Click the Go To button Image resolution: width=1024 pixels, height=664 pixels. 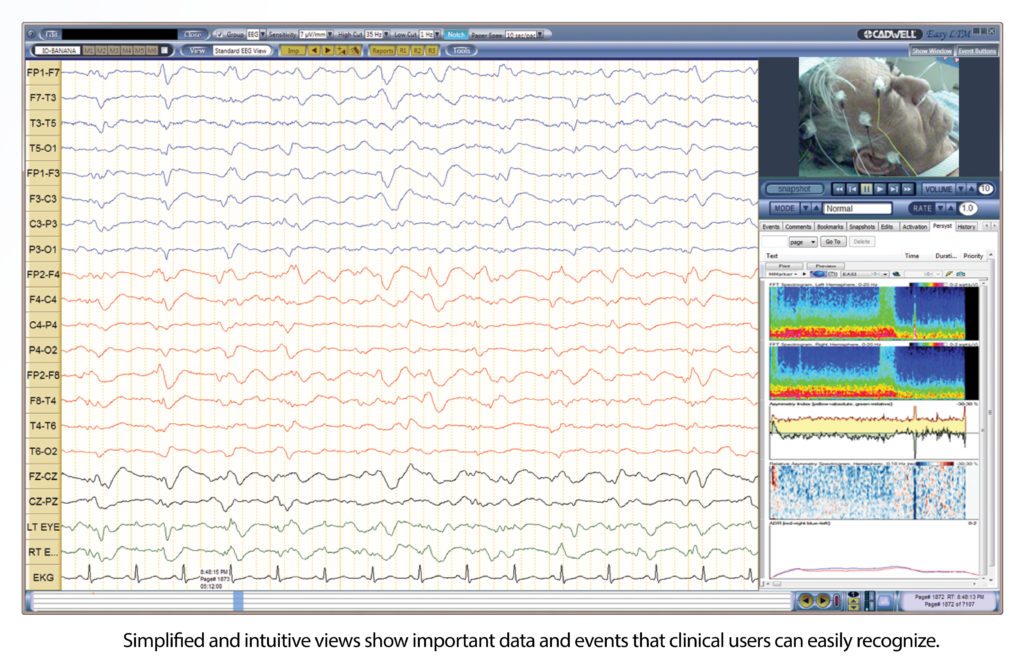(x=833, y=242)
